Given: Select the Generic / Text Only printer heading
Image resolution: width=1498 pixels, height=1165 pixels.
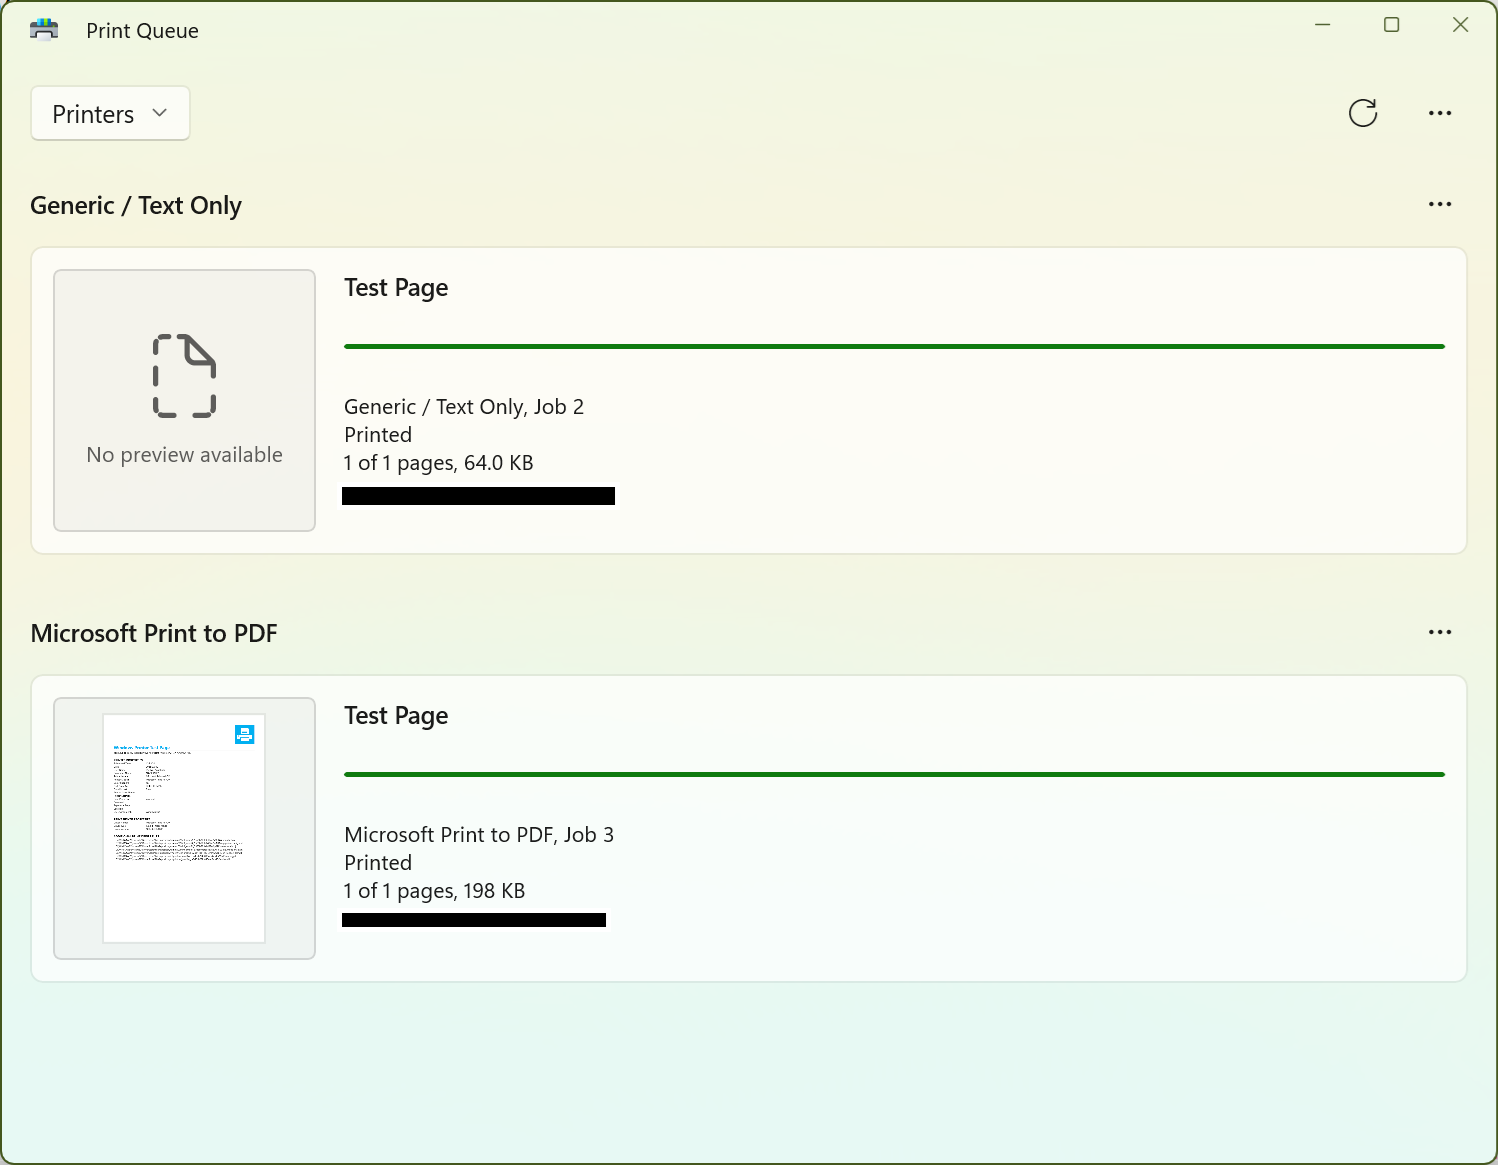Looking at the screenshot, I should pos(136,206).
